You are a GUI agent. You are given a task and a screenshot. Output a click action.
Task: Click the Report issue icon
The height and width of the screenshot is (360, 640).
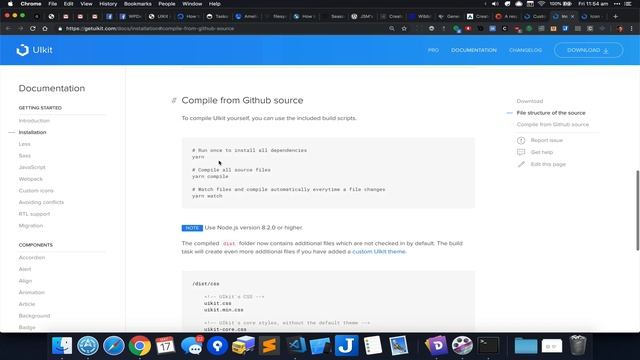[521, 140]
